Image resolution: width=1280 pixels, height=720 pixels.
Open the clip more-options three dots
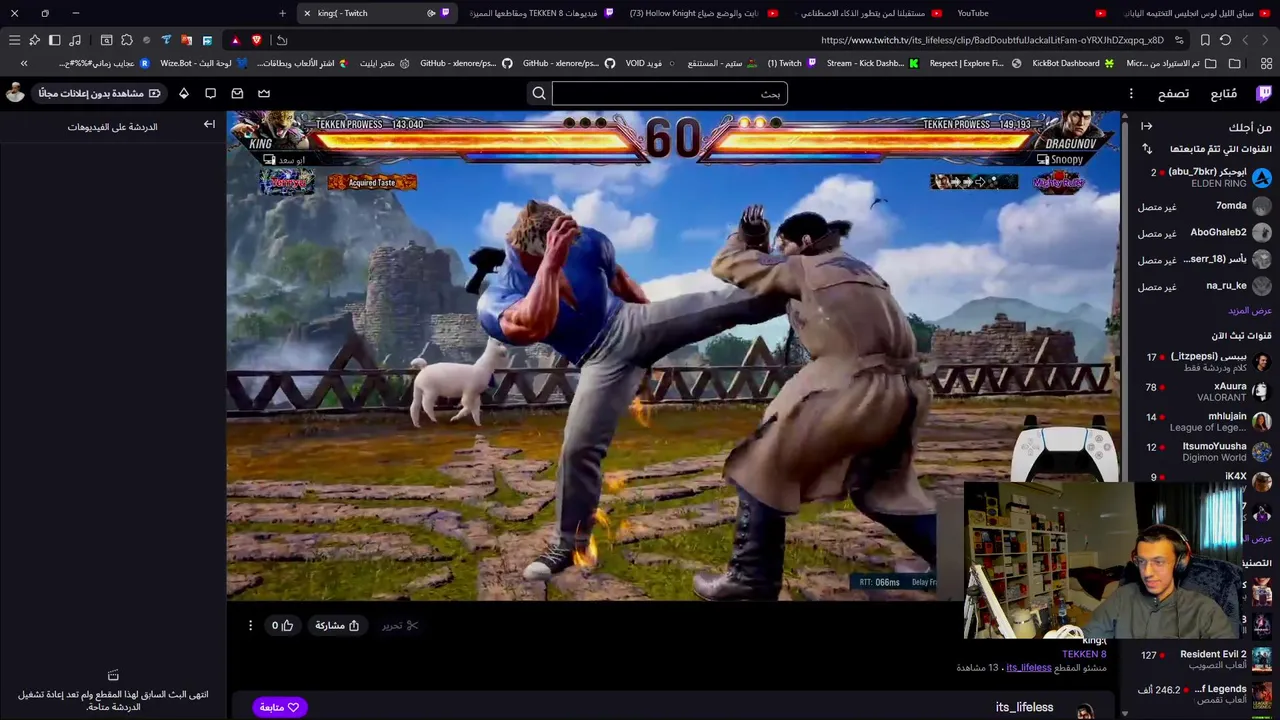[250, 626]
